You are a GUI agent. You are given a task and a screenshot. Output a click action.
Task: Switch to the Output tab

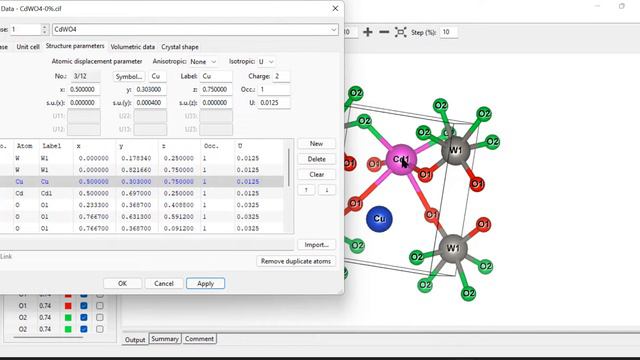135,340
